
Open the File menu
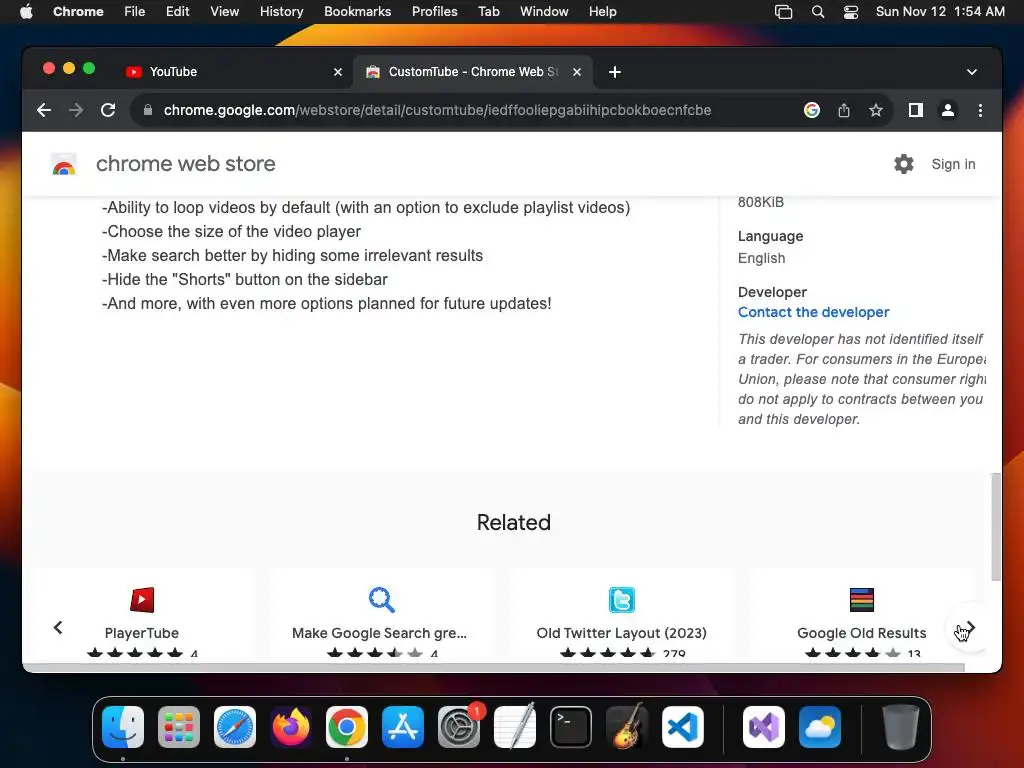(x=135, y=12)
